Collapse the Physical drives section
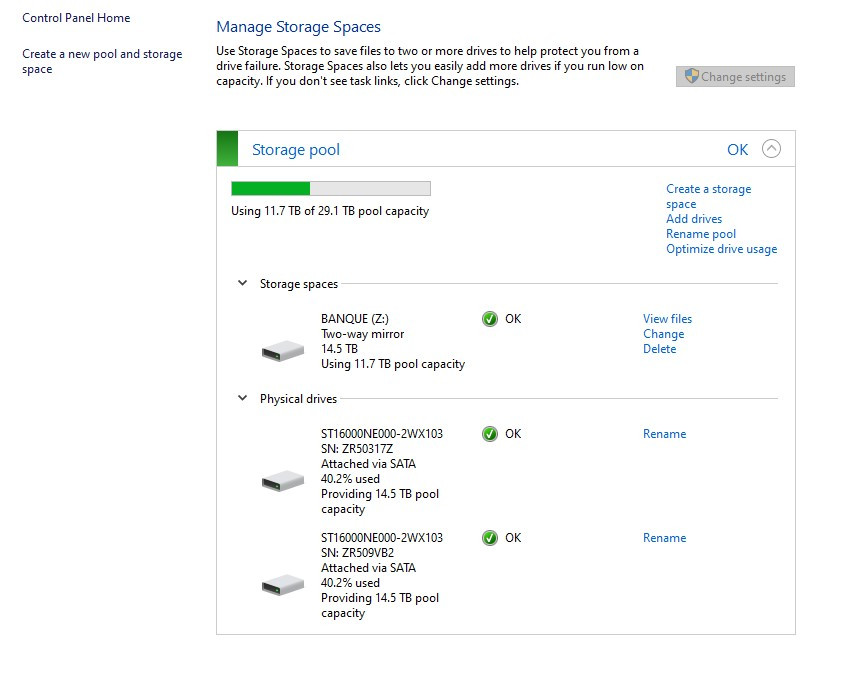This screenshot has width=852, height=700. [242, 399]
